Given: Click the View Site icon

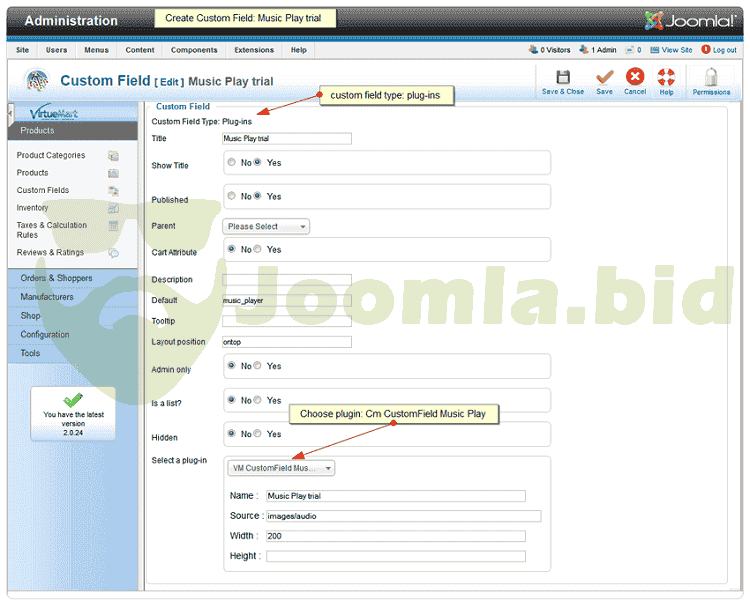Looking at the screenshot, I should click(x=655, y=50).
